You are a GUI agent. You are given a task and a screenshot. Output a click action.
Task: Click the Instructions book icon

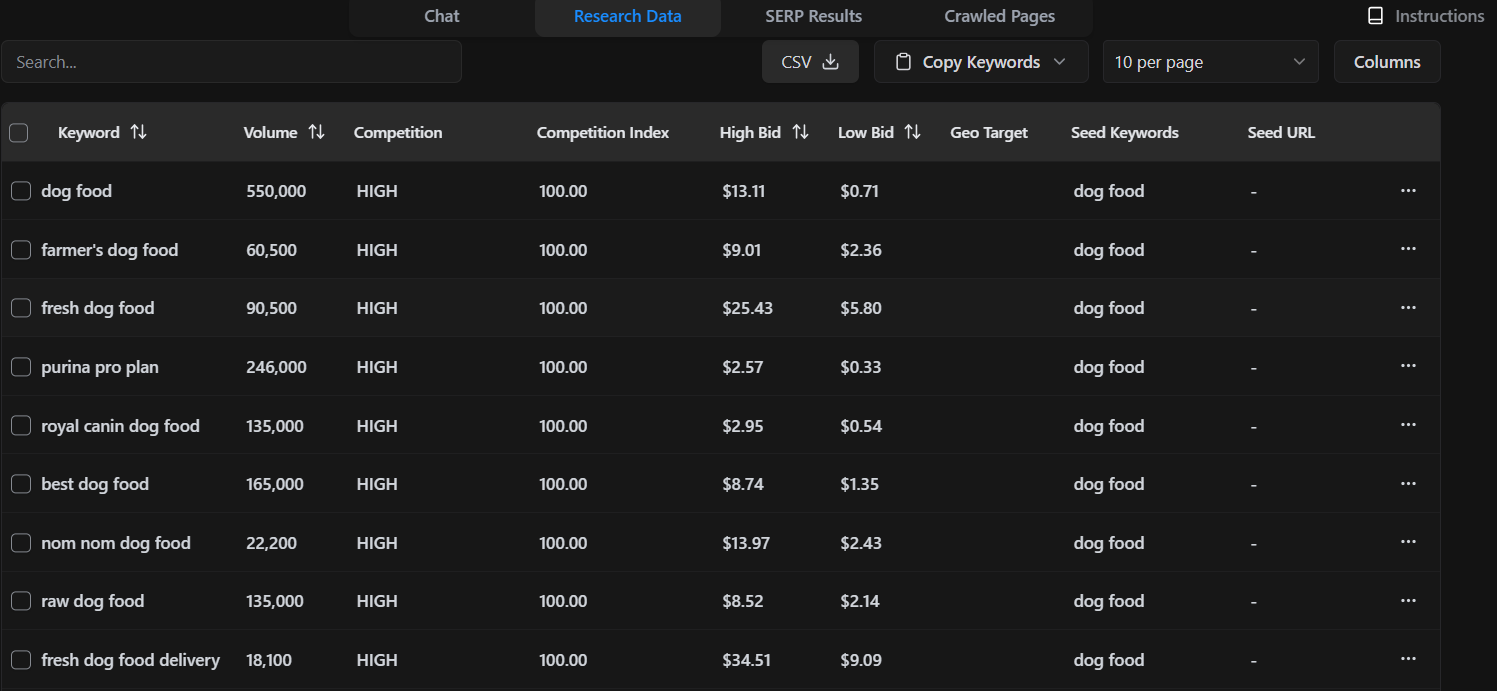click(x=1376, y=16)
